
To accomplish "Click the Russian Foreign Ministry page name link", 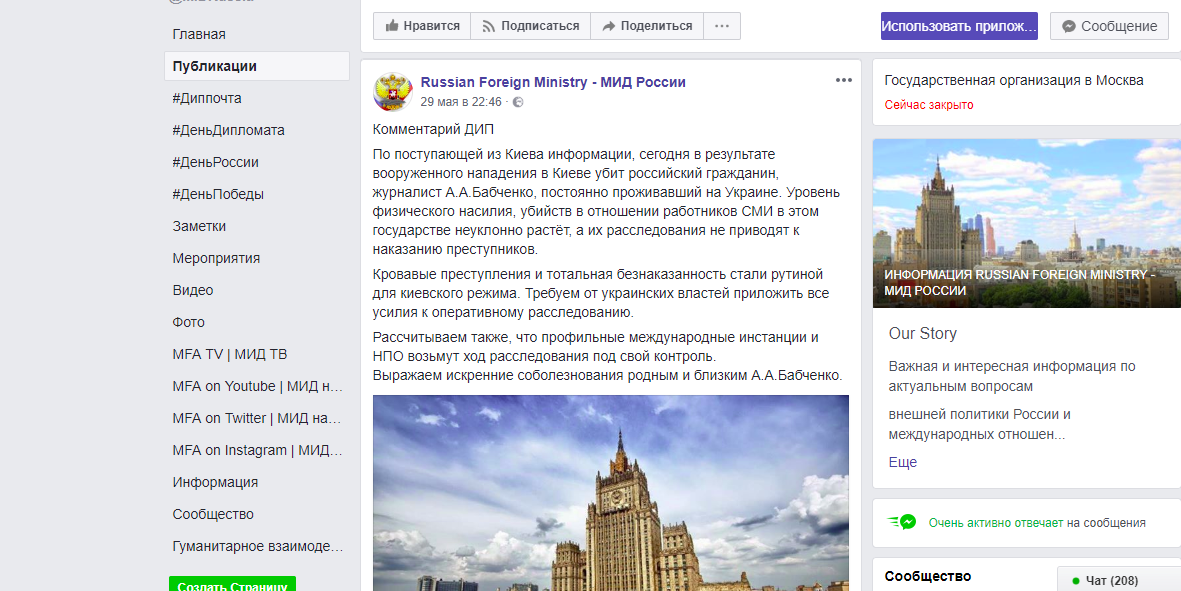I will pyautogui.click(x=553, y=82).
